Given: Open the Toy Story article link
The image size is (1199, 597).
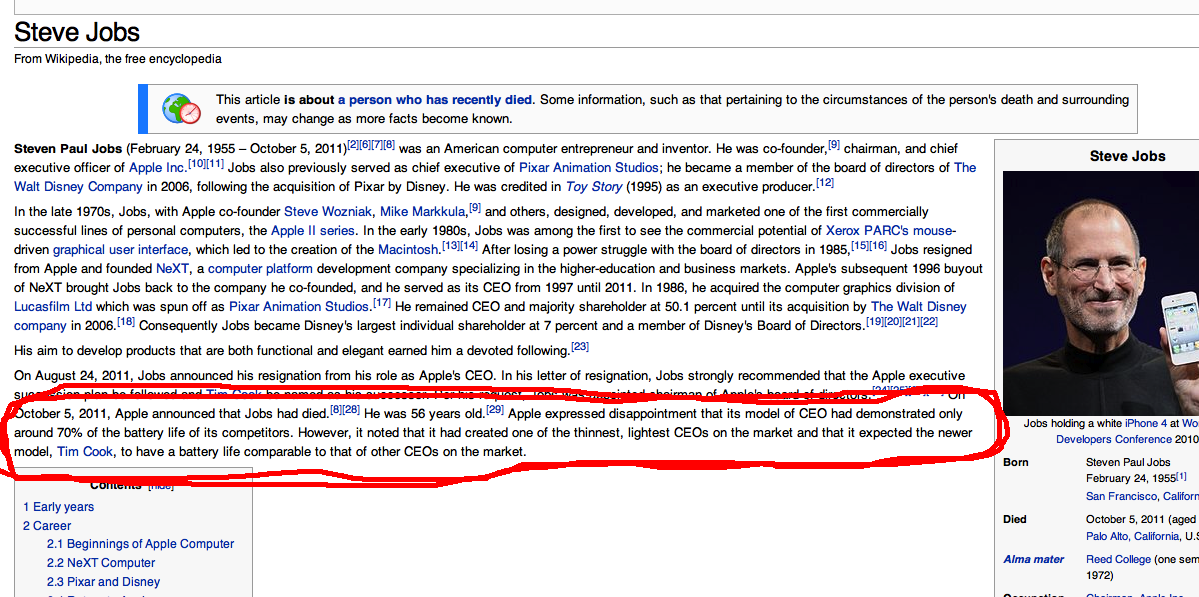Looking at the screenshot, I should point(594,187).
